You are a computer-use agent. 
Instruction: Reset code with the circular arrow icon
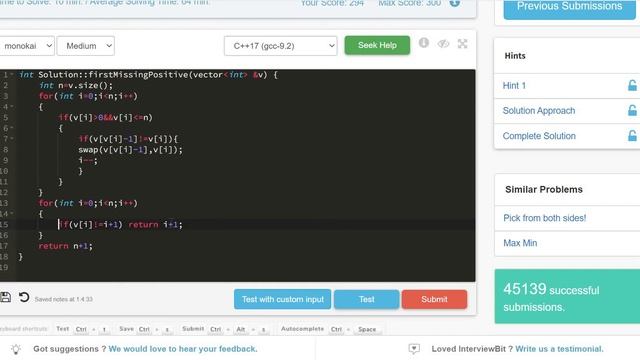(24, 297)
